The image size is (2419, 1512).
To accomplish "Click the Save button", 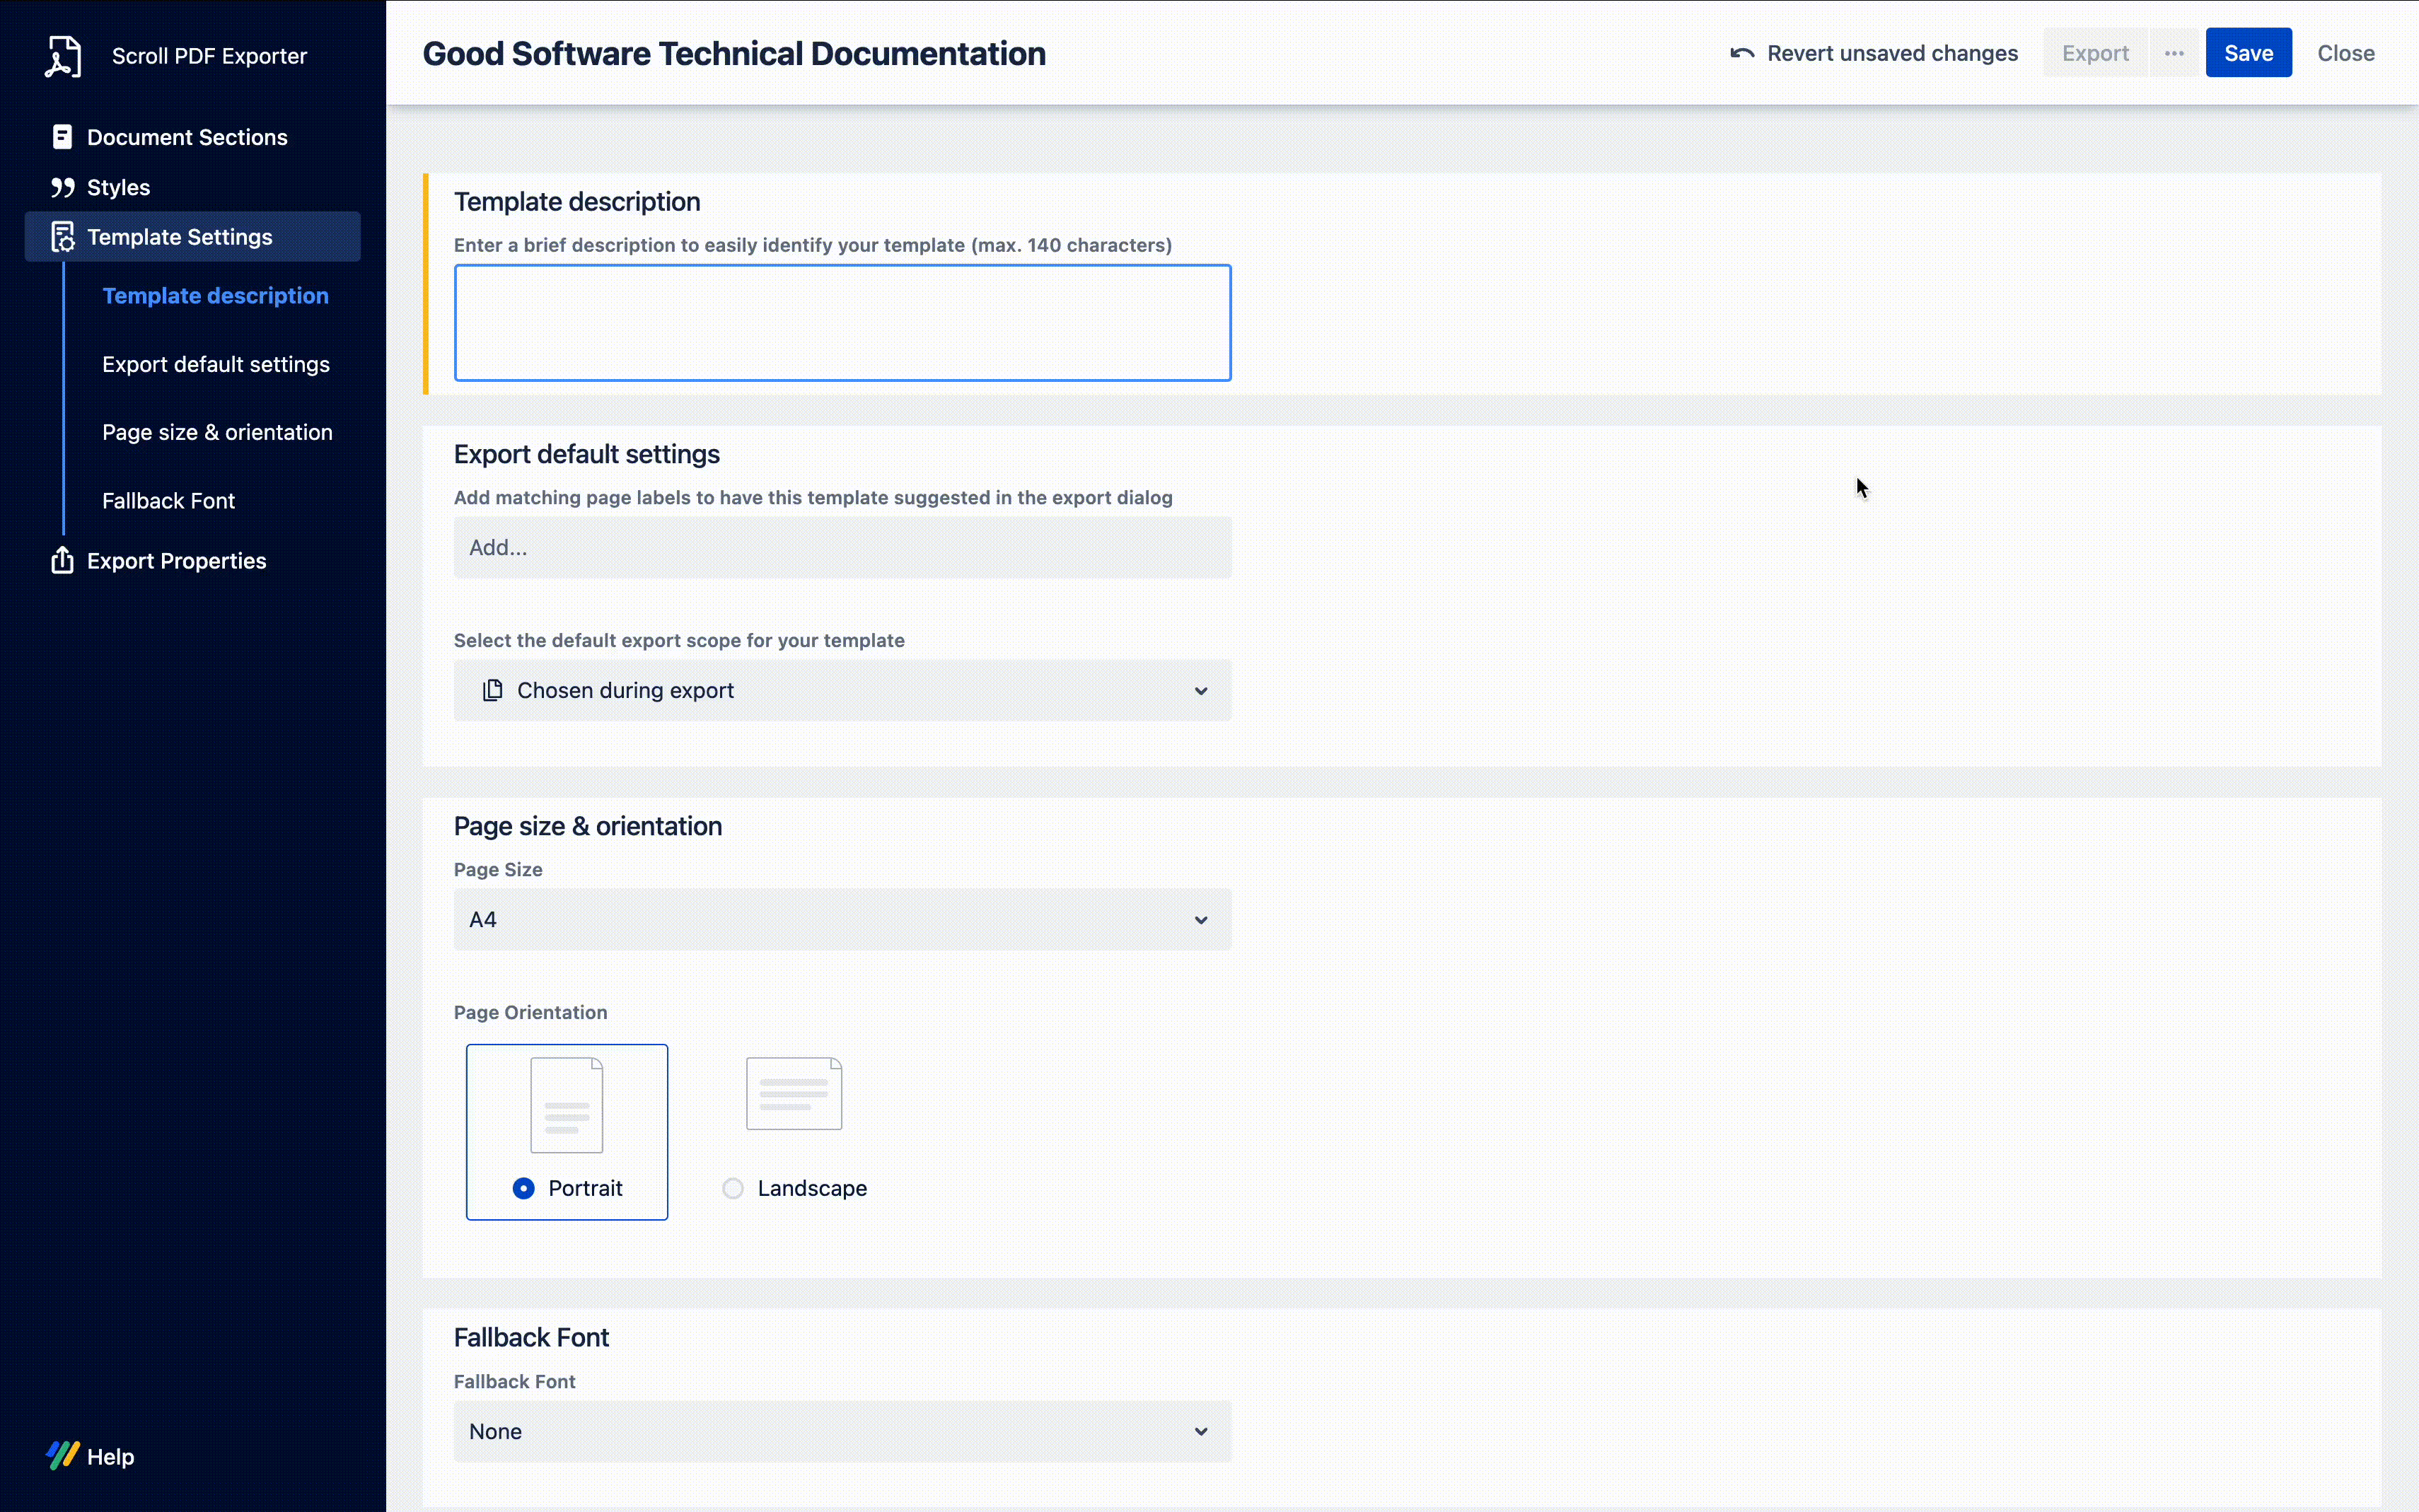I will coord(2248,53).
